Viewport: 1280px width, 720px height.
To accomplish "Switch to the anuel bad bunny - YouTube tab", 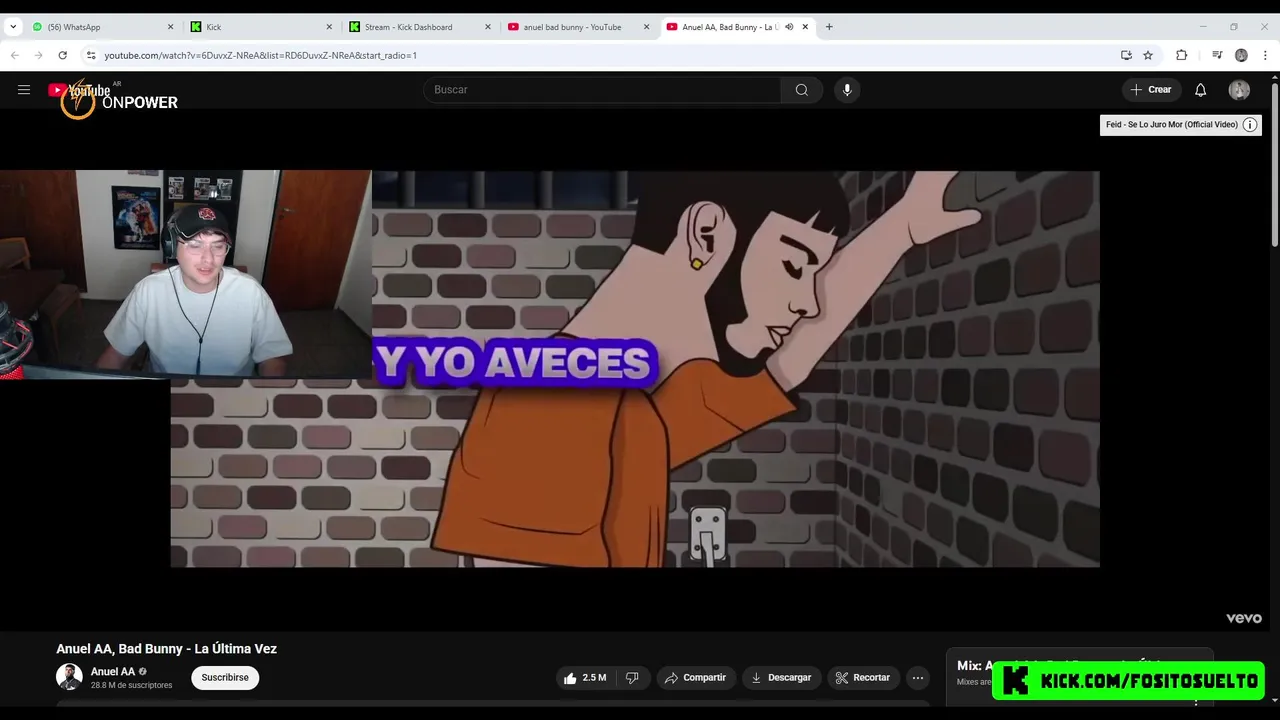I will pyautogui.click(x=579, y=27).
